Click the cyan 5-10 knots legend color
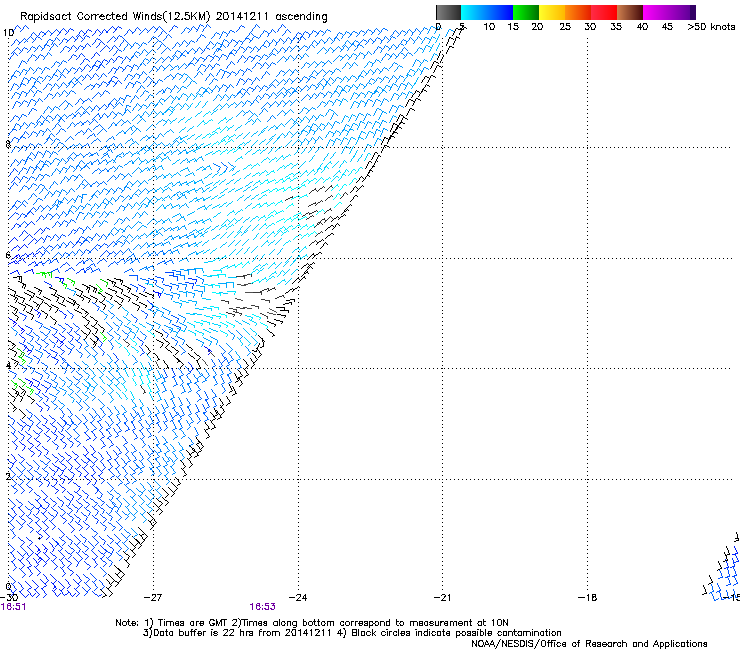This screenshot has width=740, height=650. click(474, 12)
